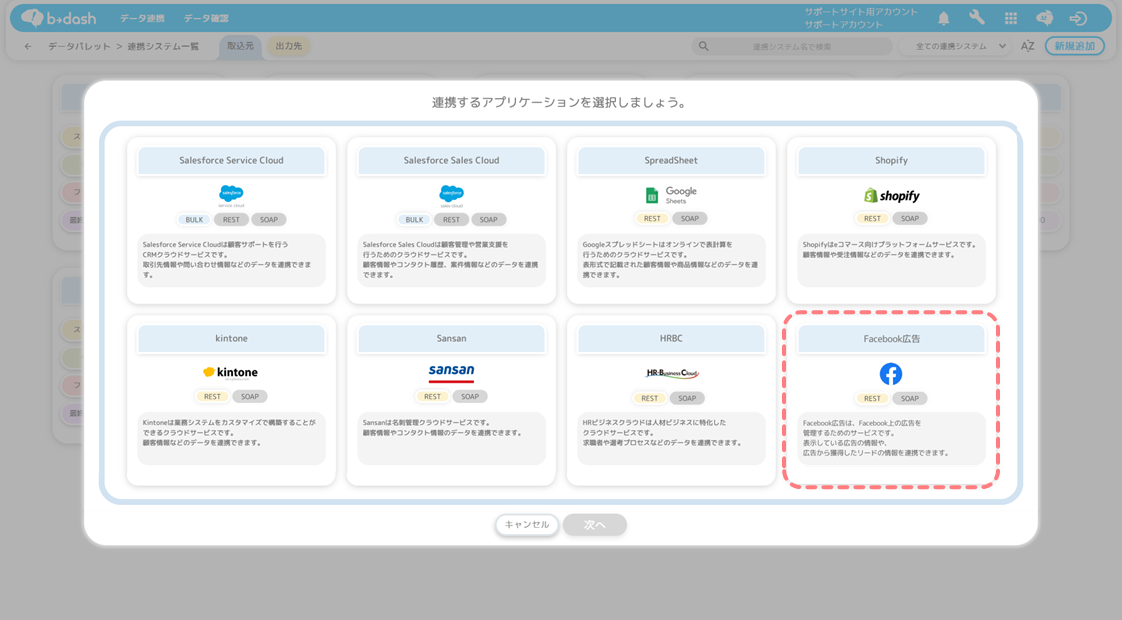
Task: Select REST on Salesforce Service Cloud card
Action: point(231,220)
